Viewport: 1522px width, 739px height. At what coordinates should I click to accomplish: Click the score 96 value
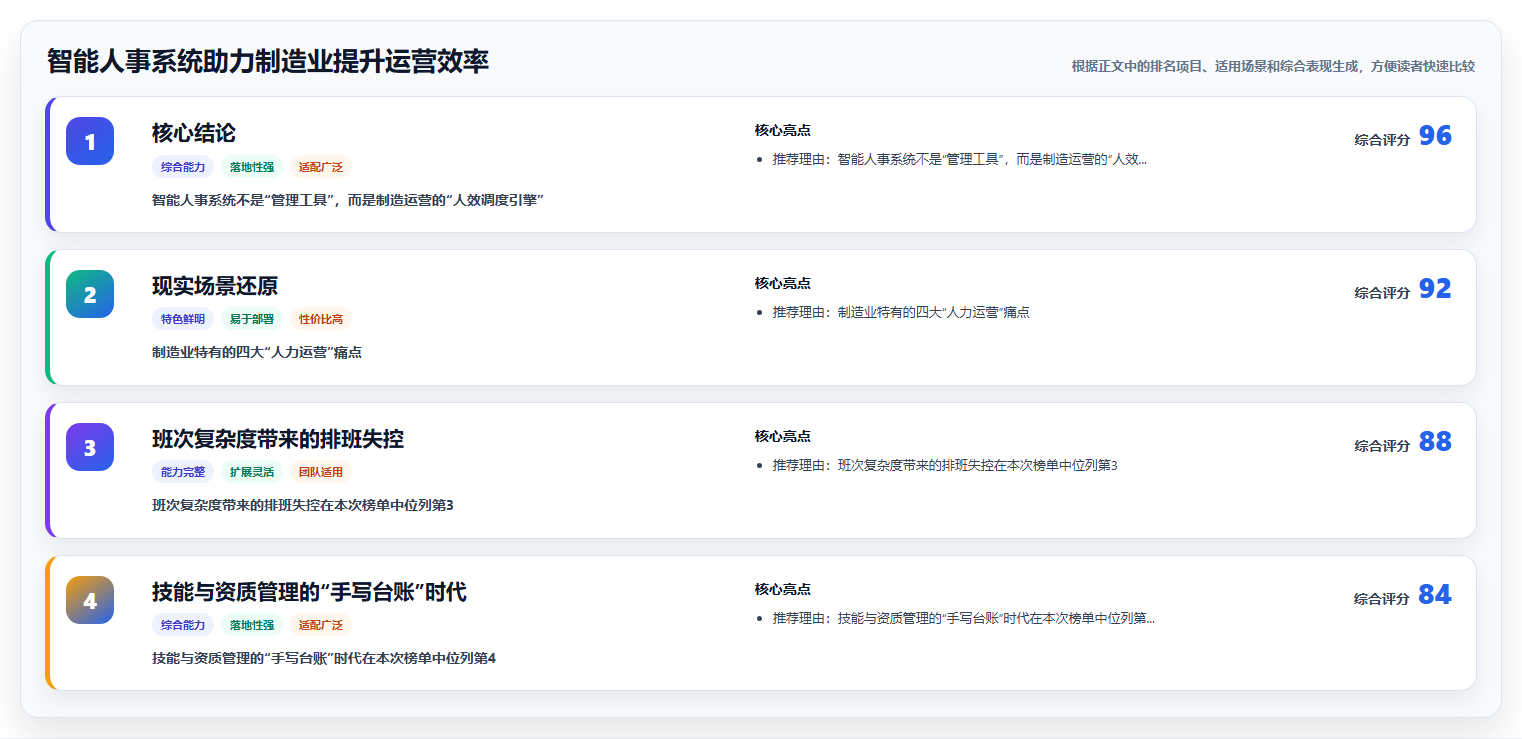1435,136
